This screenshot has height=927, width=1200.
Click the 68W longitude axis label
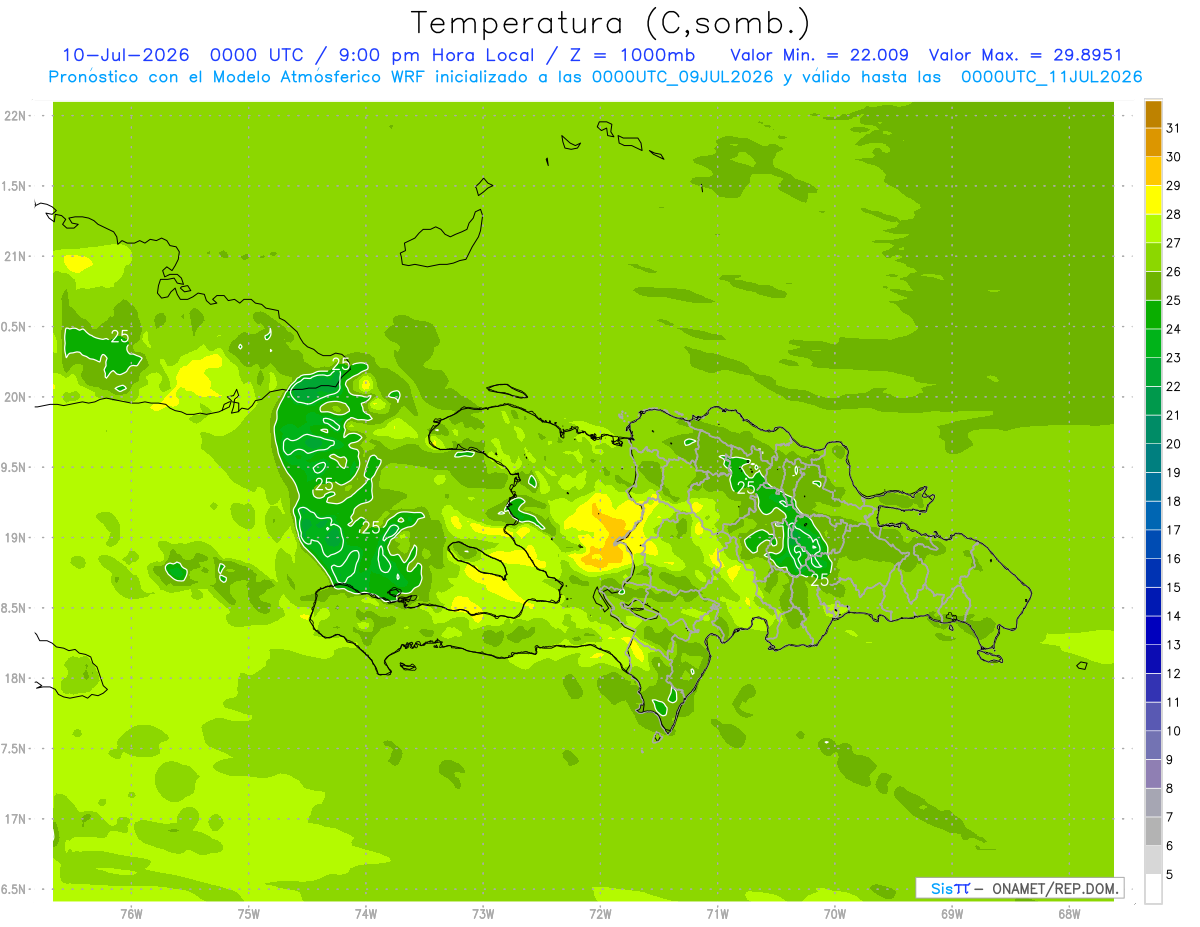1069,913
